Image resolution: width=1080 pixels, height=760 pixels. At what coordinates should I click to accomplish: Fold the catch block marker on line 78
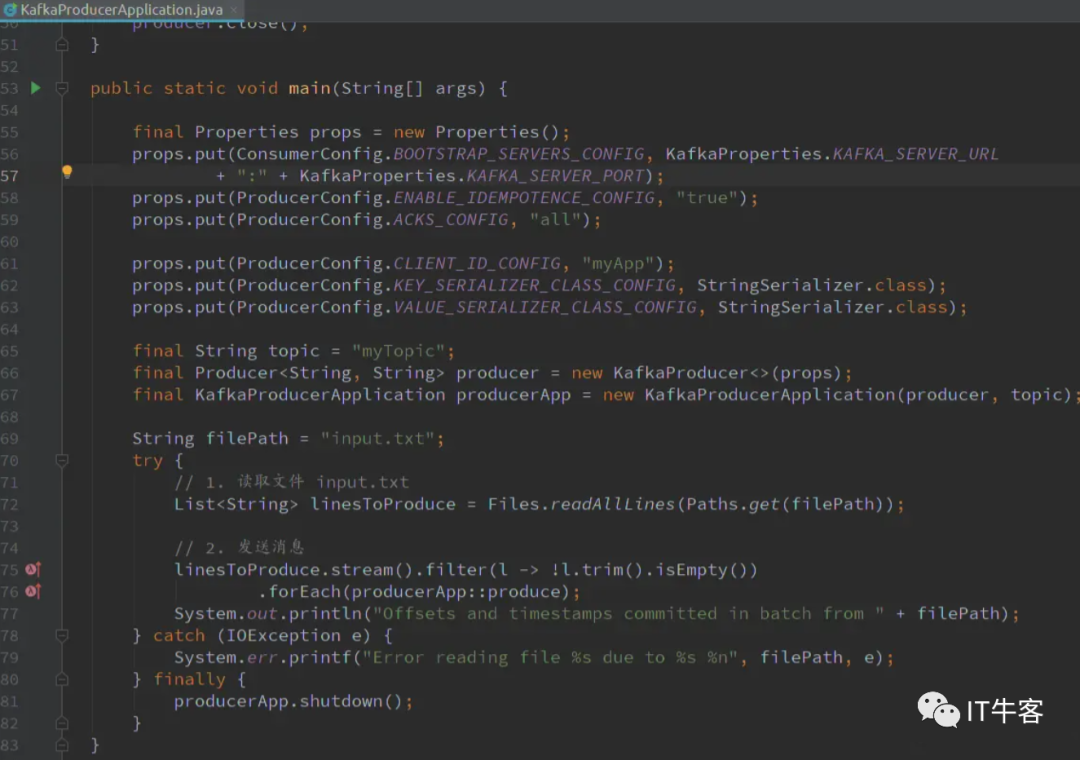(x=62, y=635)
